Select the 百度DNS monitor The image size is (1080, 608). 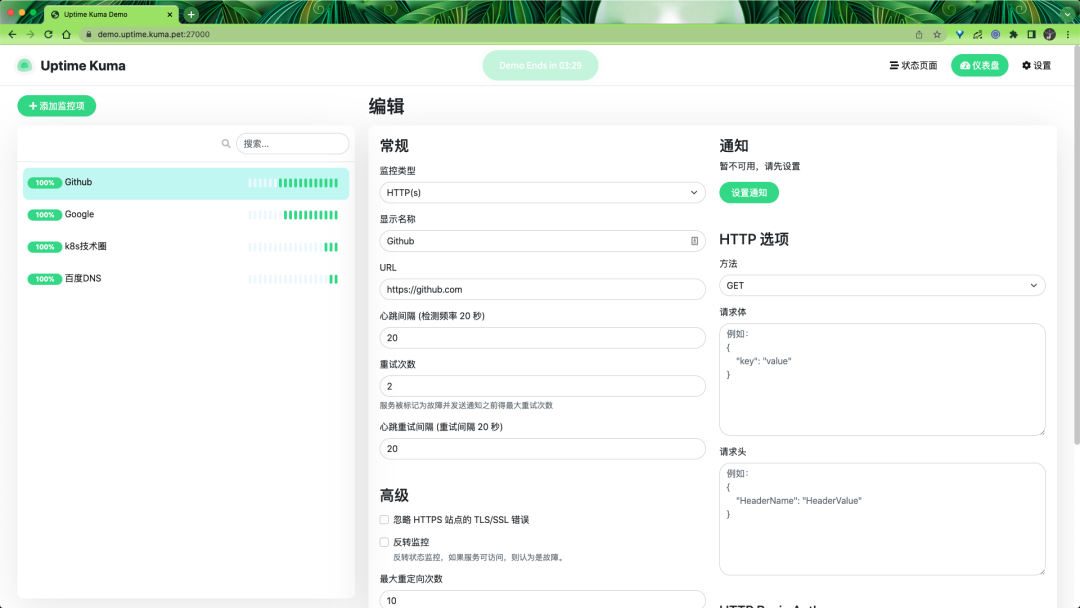click(186, 279)
